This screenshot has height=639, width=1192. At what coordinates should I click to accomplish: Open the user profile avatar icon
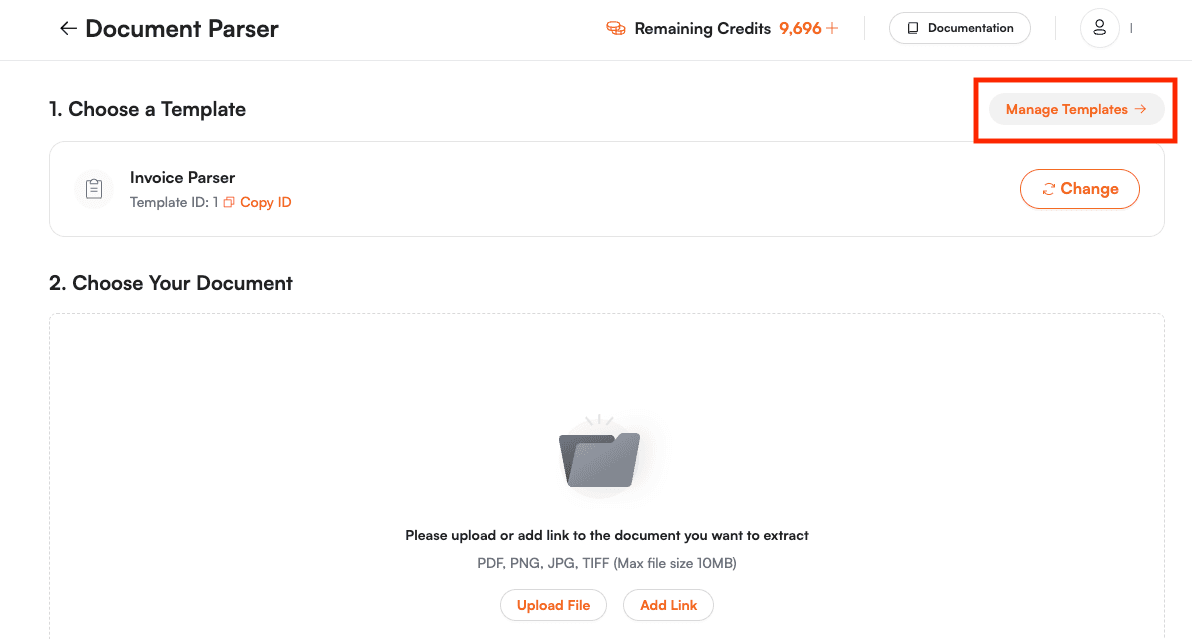click(1099, 28)
